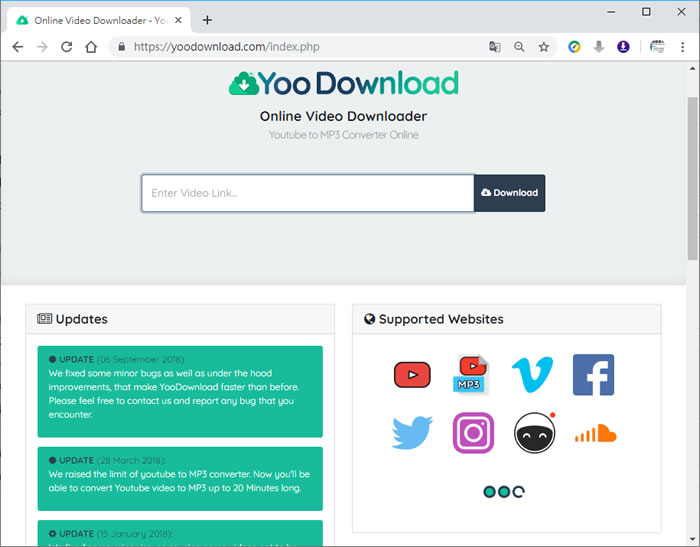This screenshot has width=700, height=547.
Task: Focus the Enter Video Link field
Action: point(308,193)
